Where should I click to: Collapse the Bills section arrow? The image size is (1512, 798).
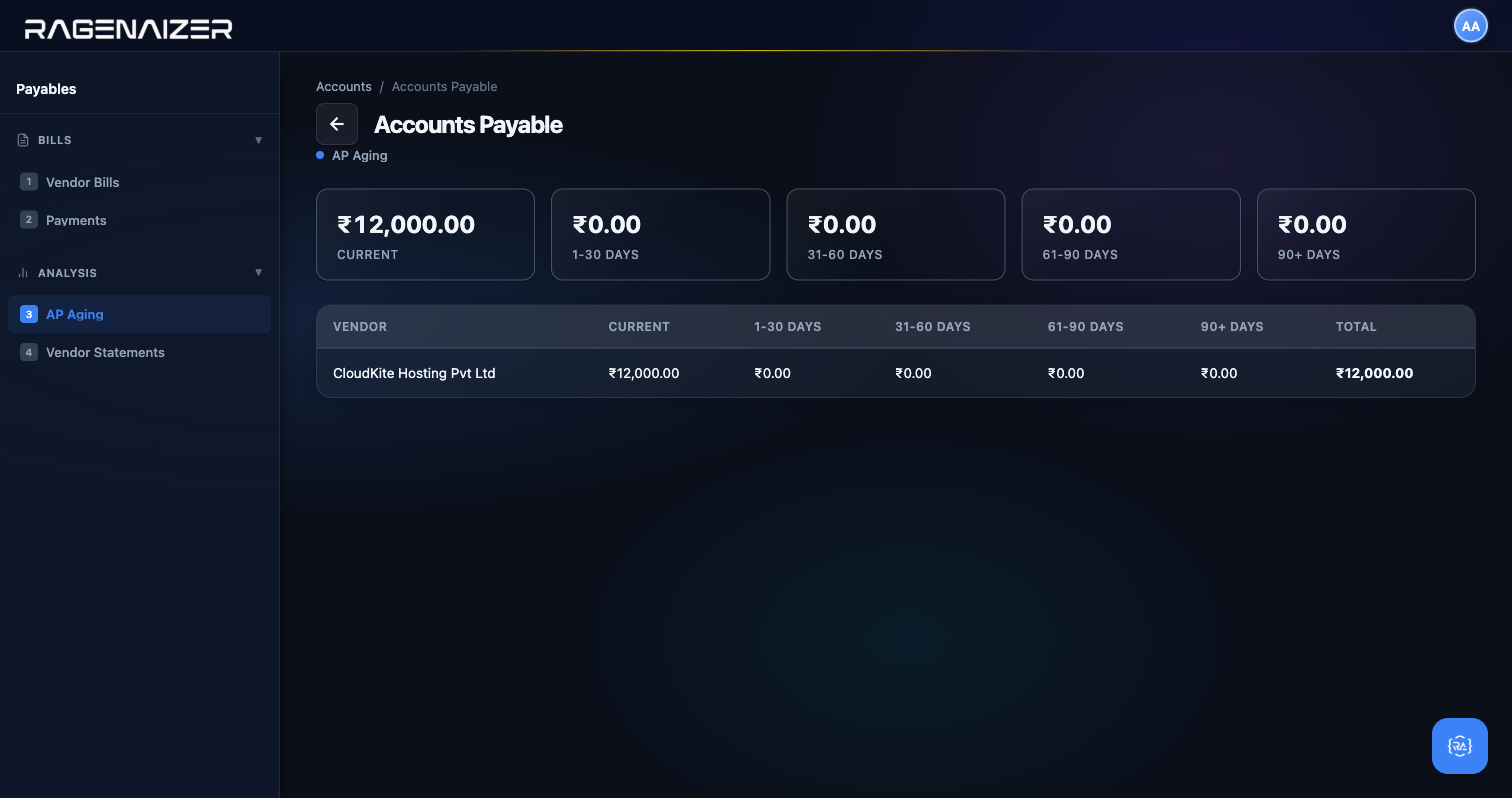[259, 140]
